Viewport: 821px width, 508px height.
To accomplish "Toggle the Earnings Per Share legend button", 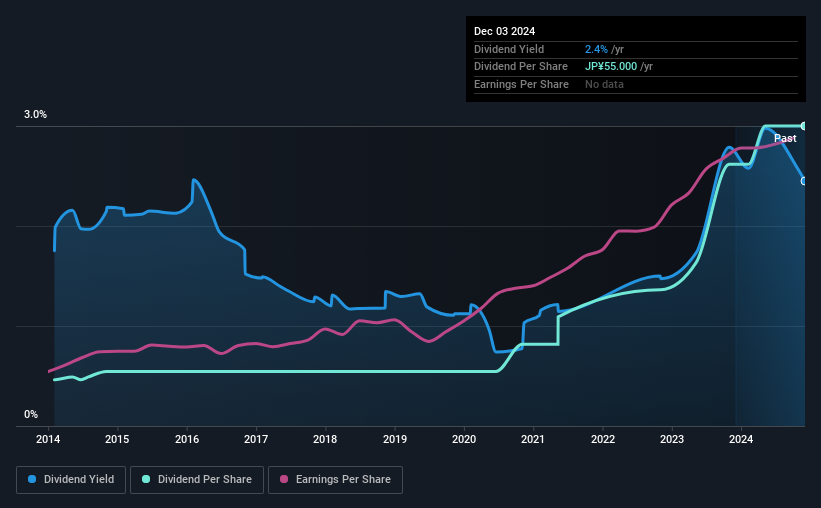I will tap(335, 480).
